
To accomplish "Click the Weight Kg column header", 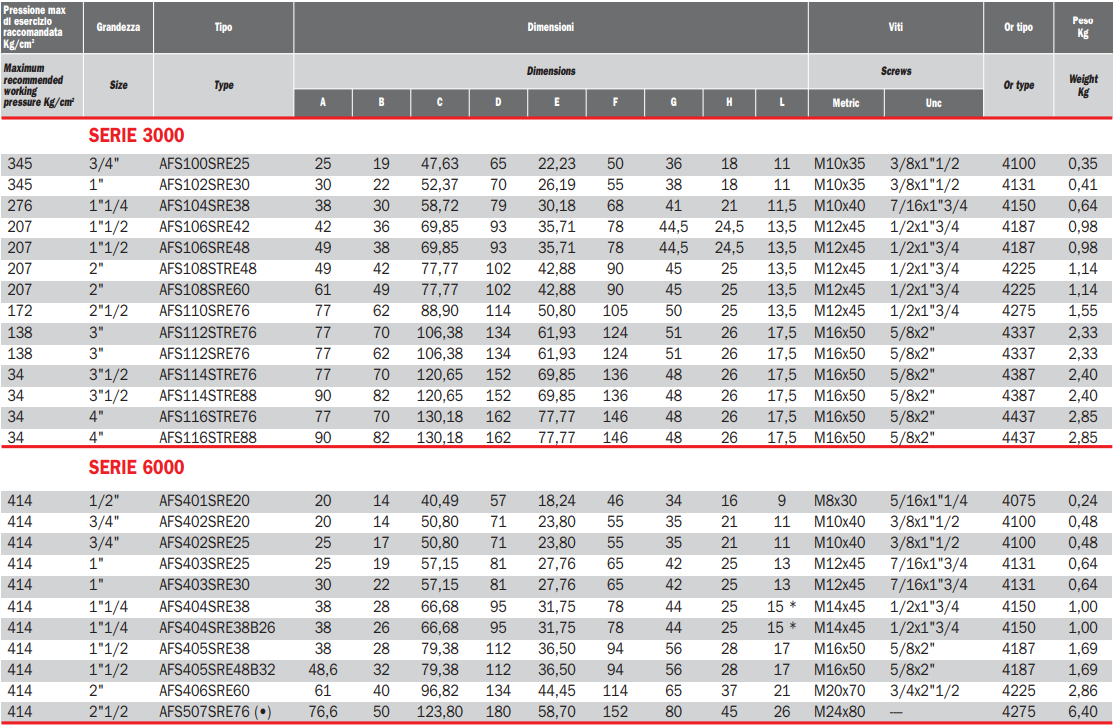I will point(1083,86).
